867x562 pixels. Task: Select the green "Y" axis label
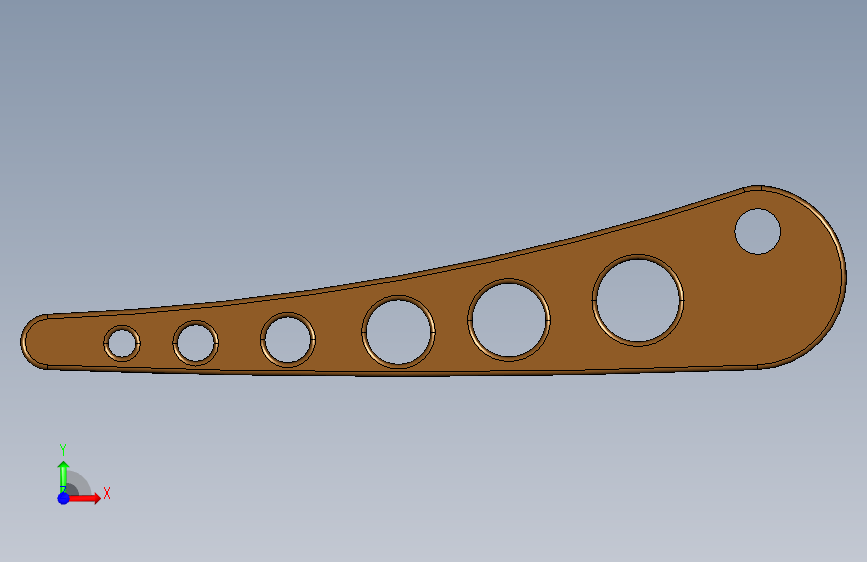[x=63, y=450]
